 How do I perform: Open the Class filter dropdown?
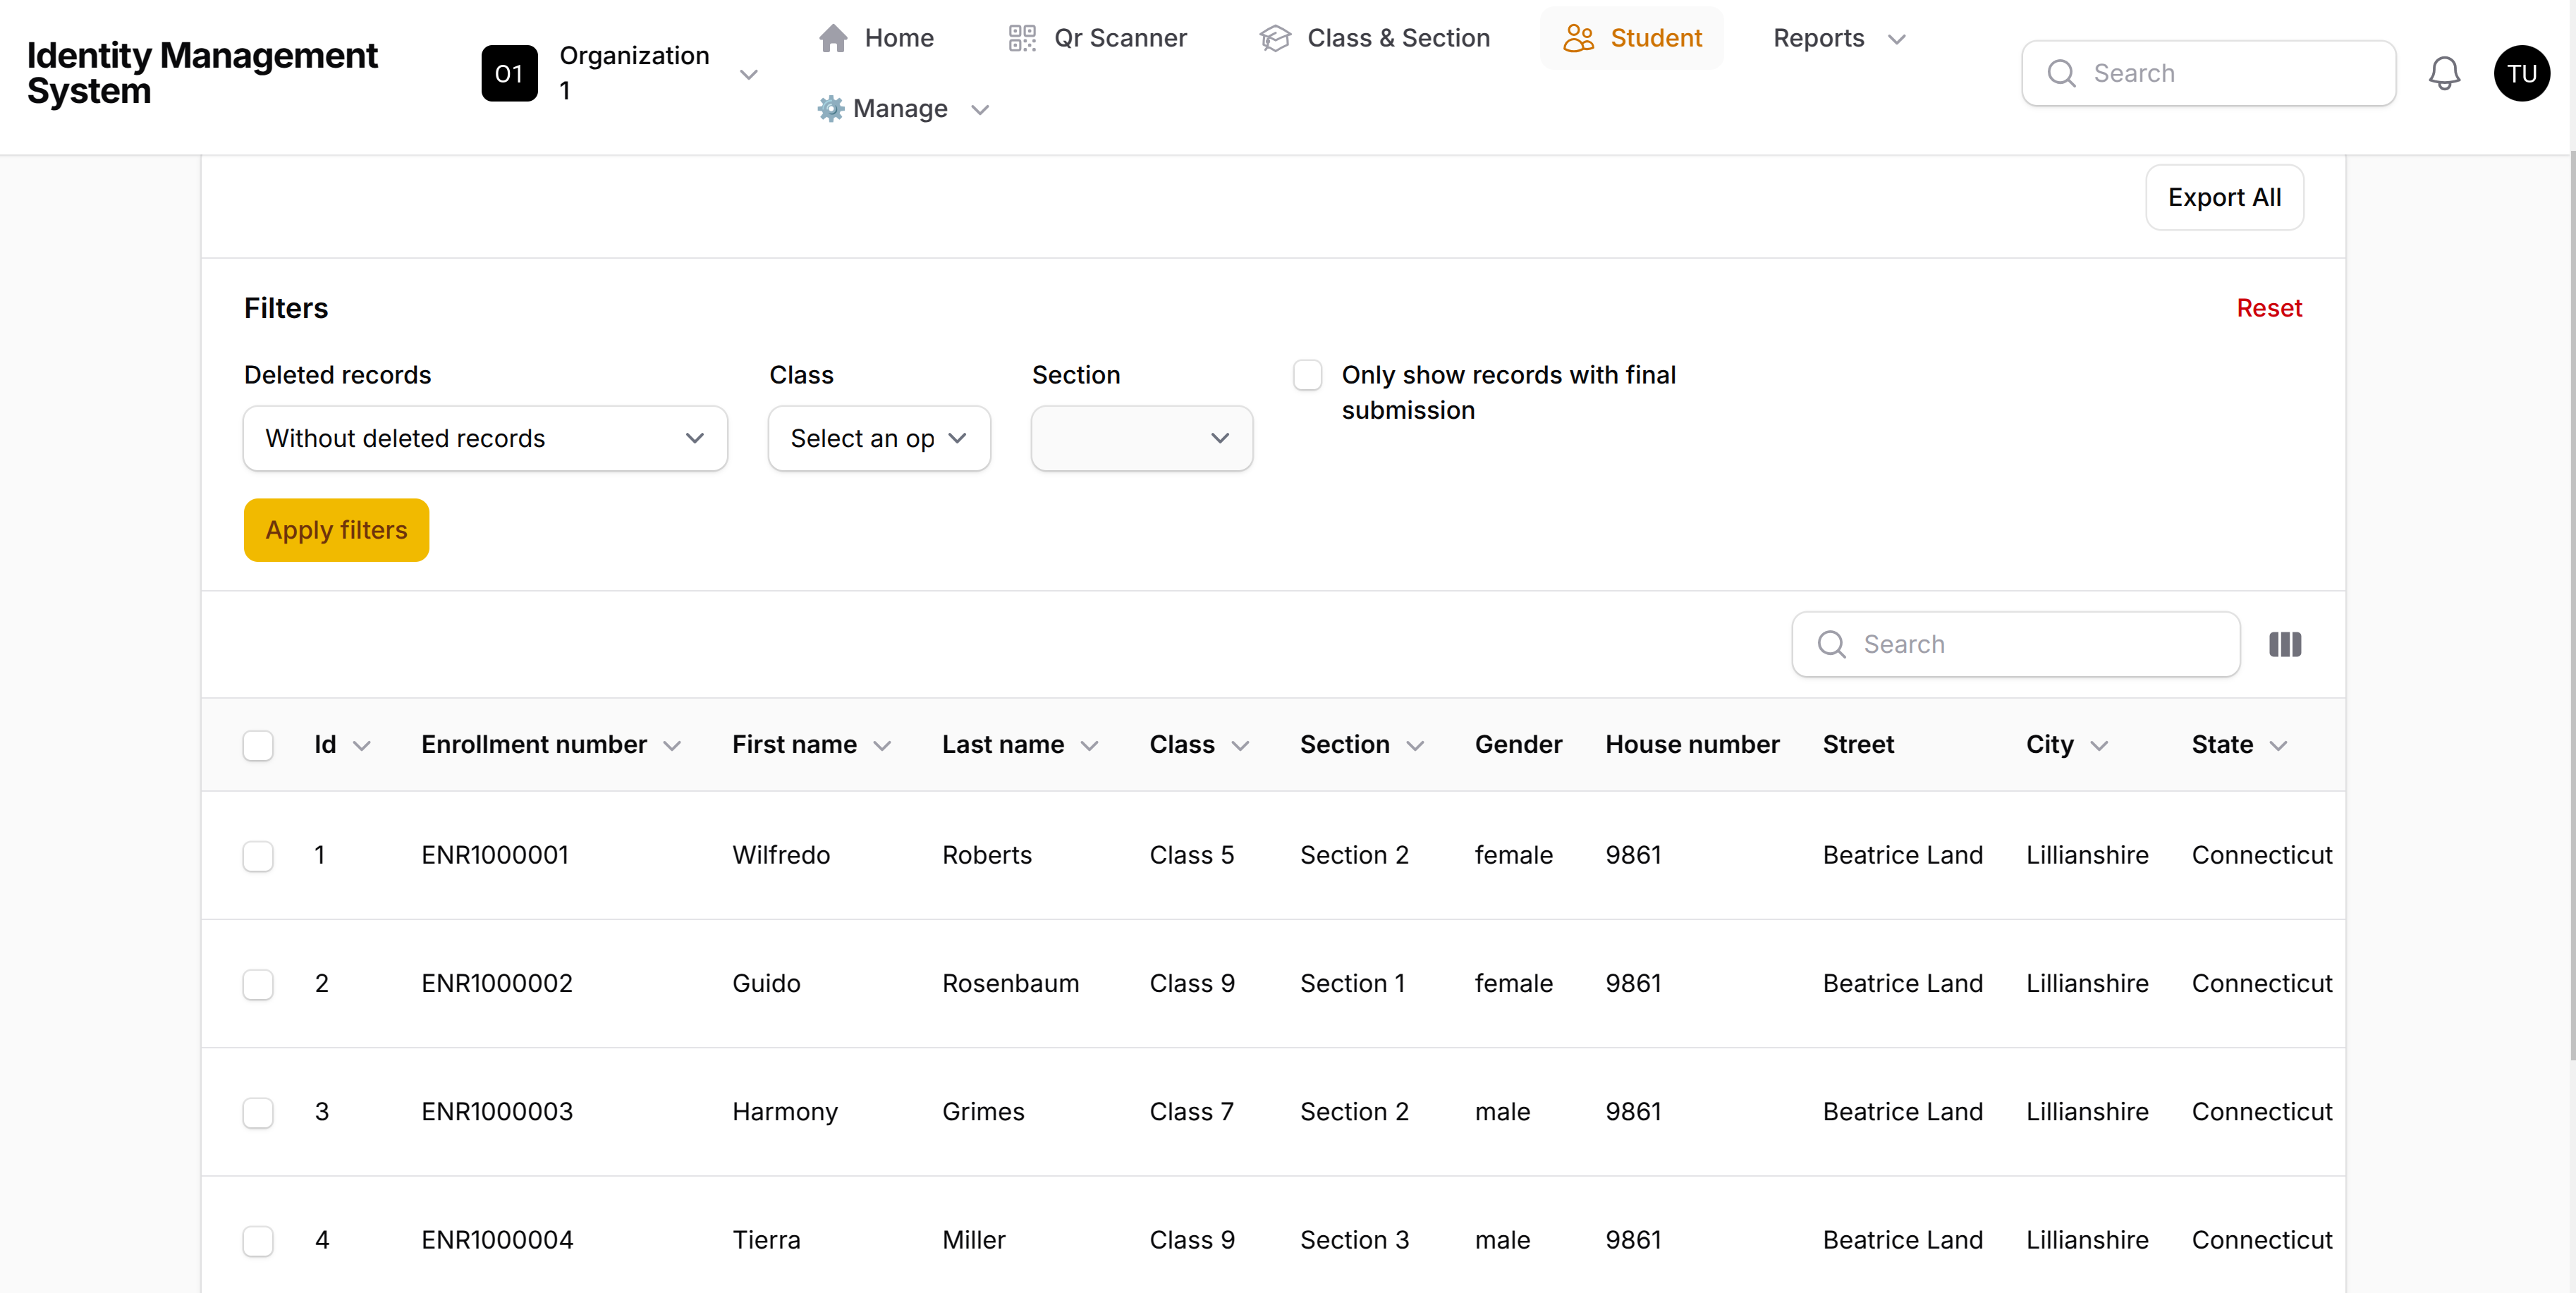coord(878,438)
